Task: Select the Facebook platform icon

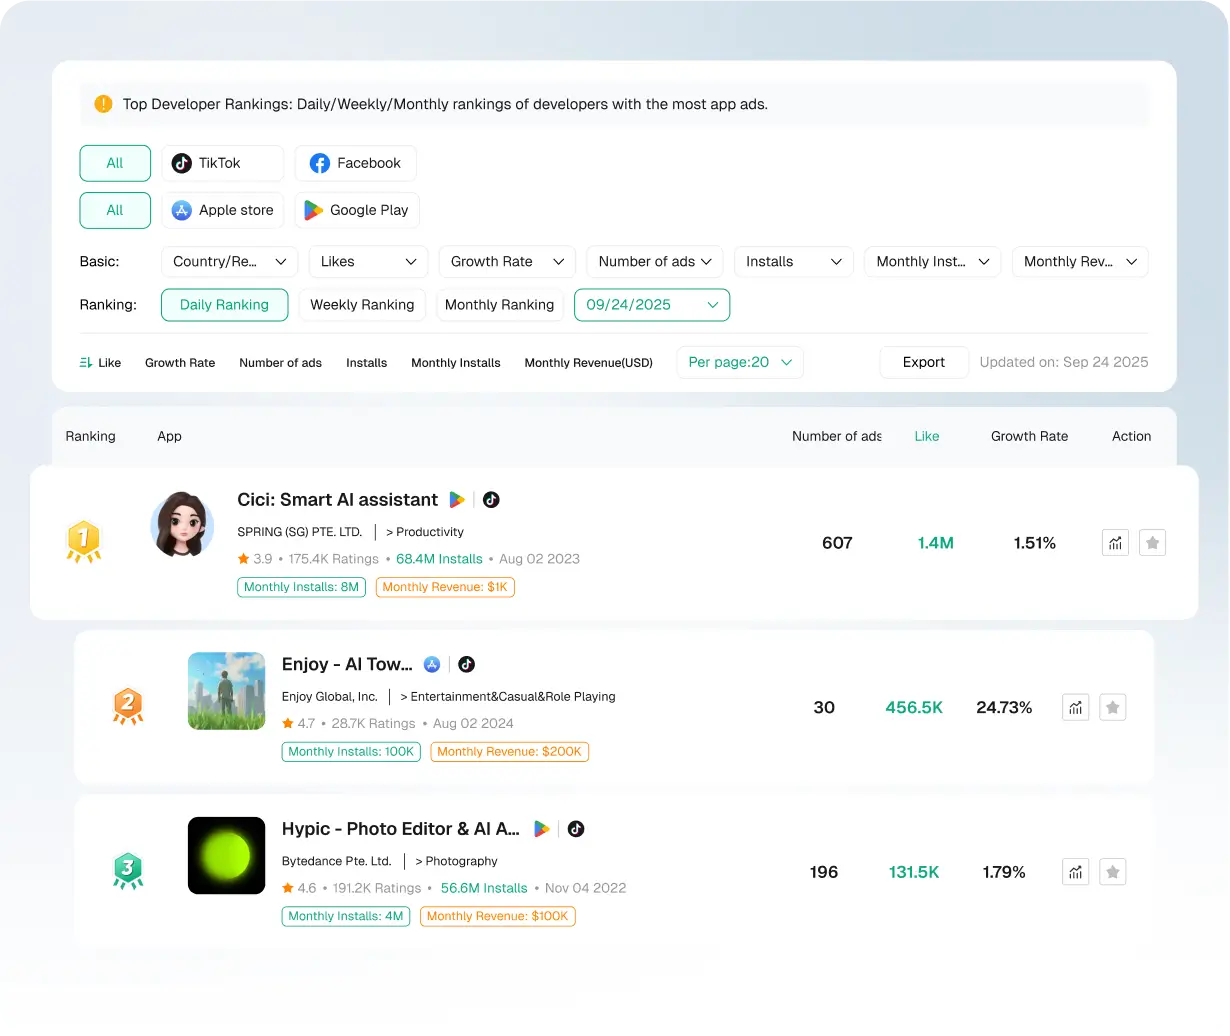Action: click(319, 163)
